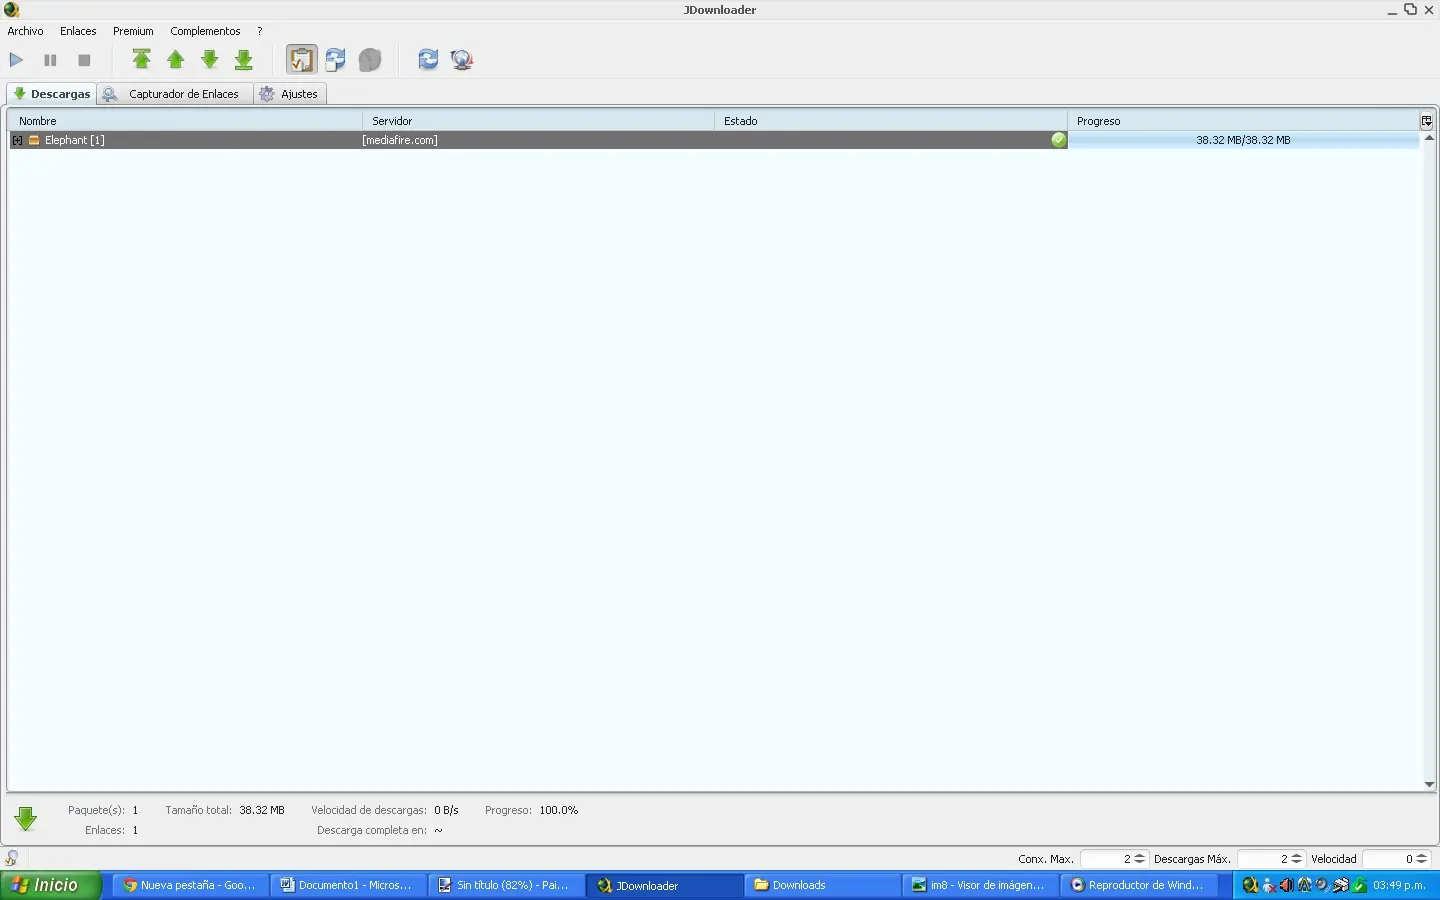Screen dimensions: 1440x900
Task: Click the JDownloader taskbar button
Action: pos(664,885)
